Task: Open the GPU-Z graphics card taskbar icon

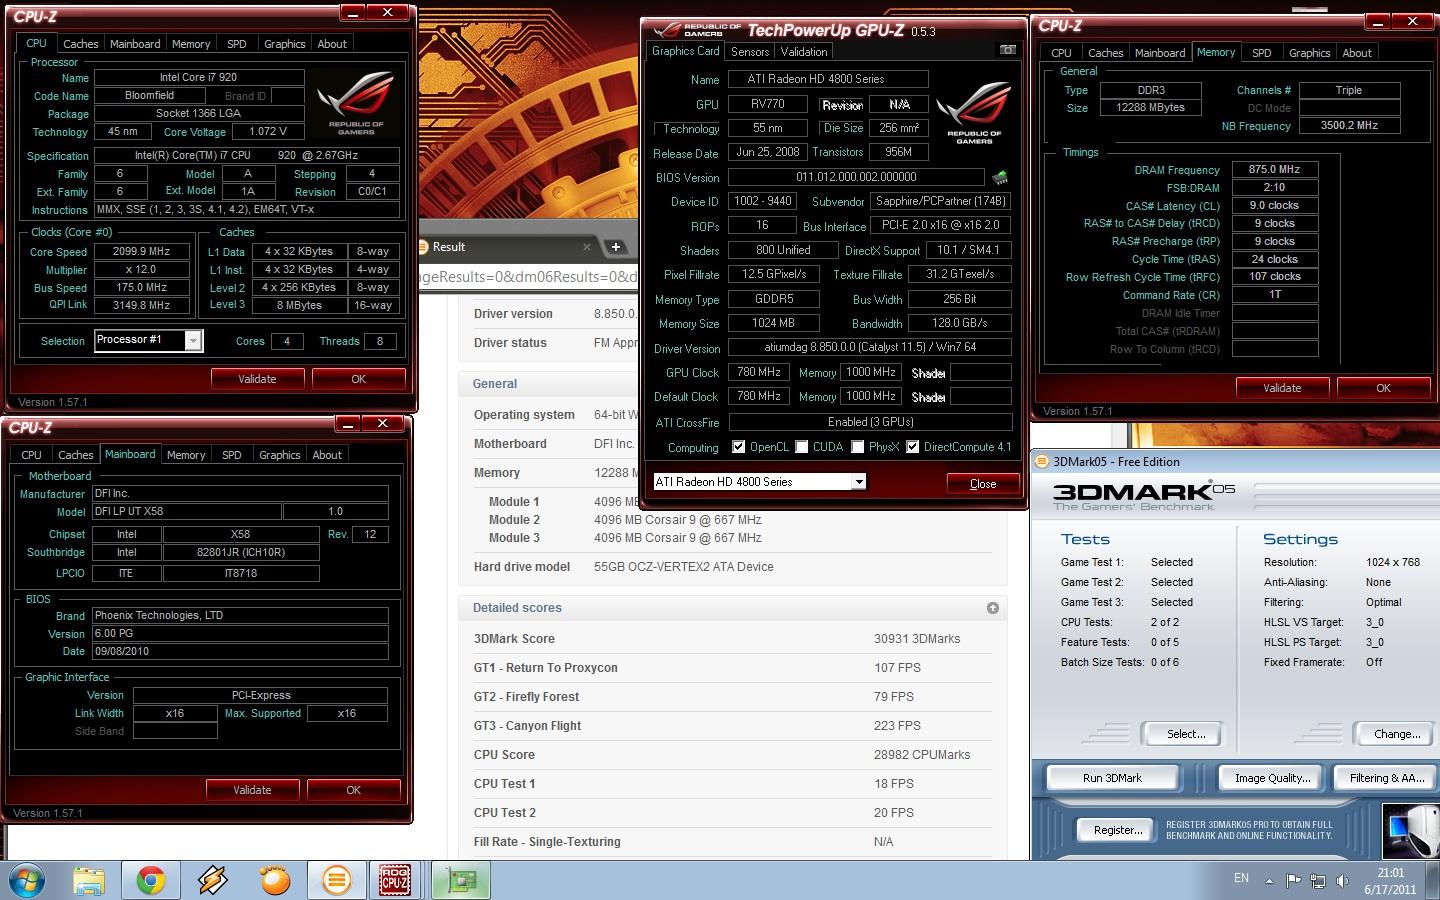Action: (460, 880)
